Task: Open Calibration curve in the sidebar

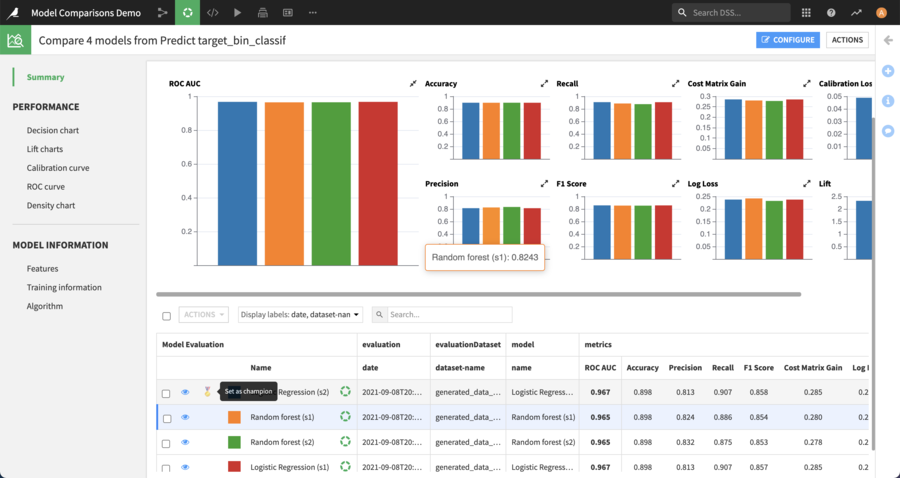Action: coord(58,168)
